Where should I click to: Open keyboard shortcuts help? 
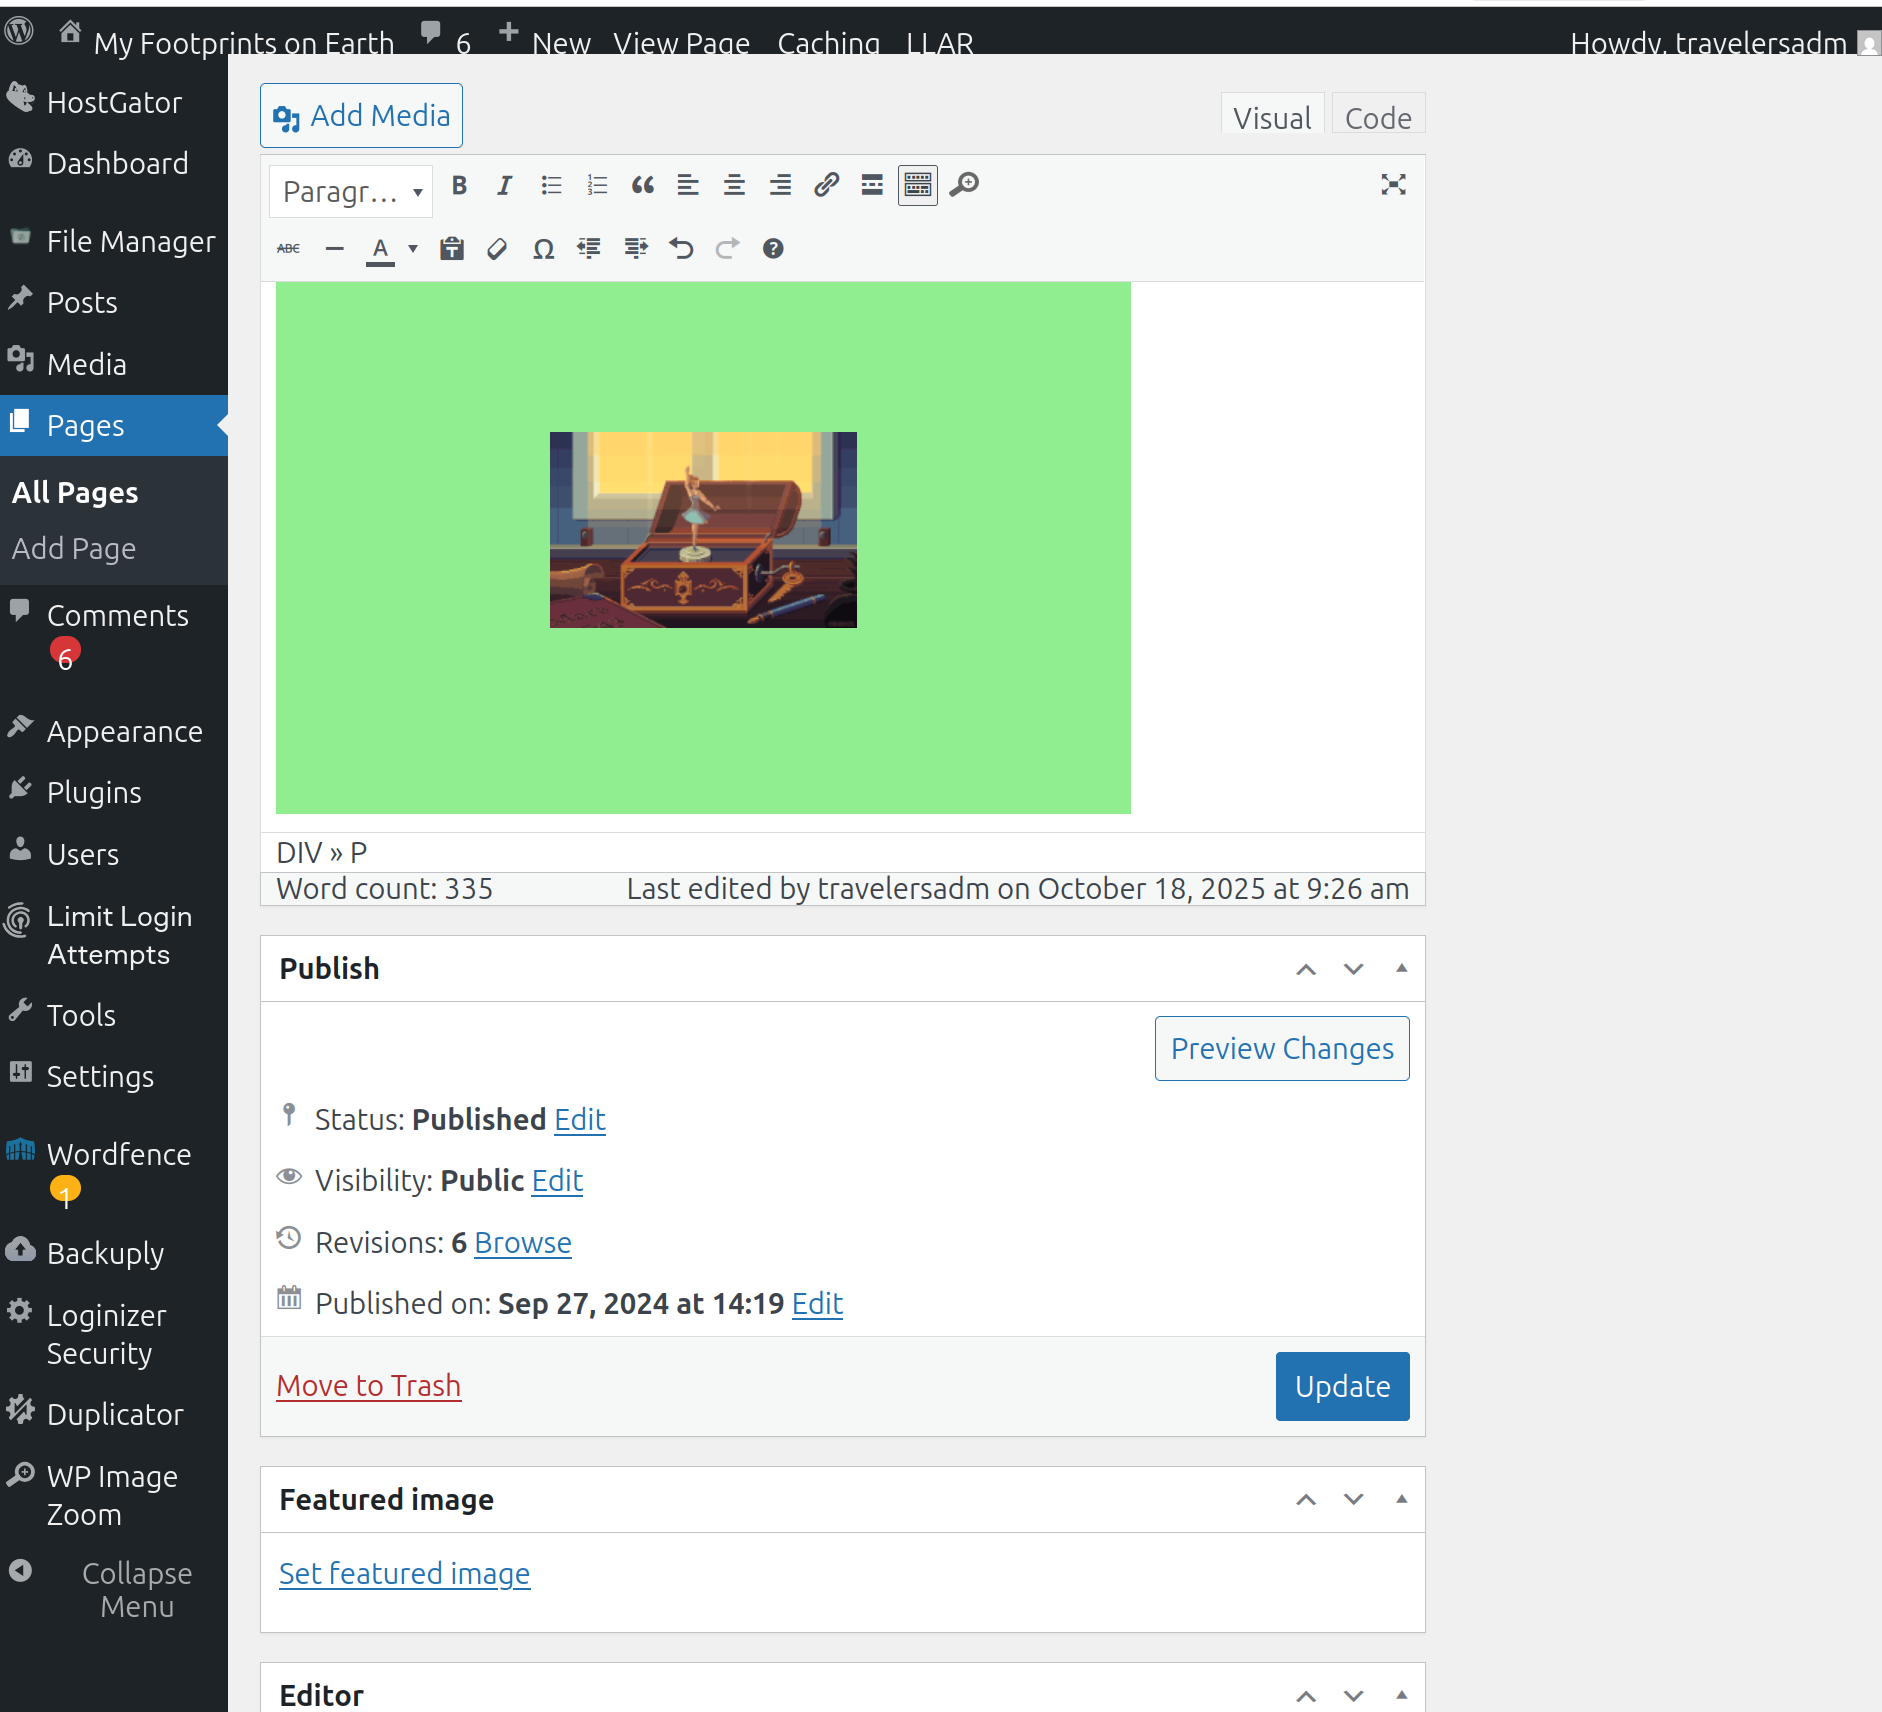tap(773, 249)
